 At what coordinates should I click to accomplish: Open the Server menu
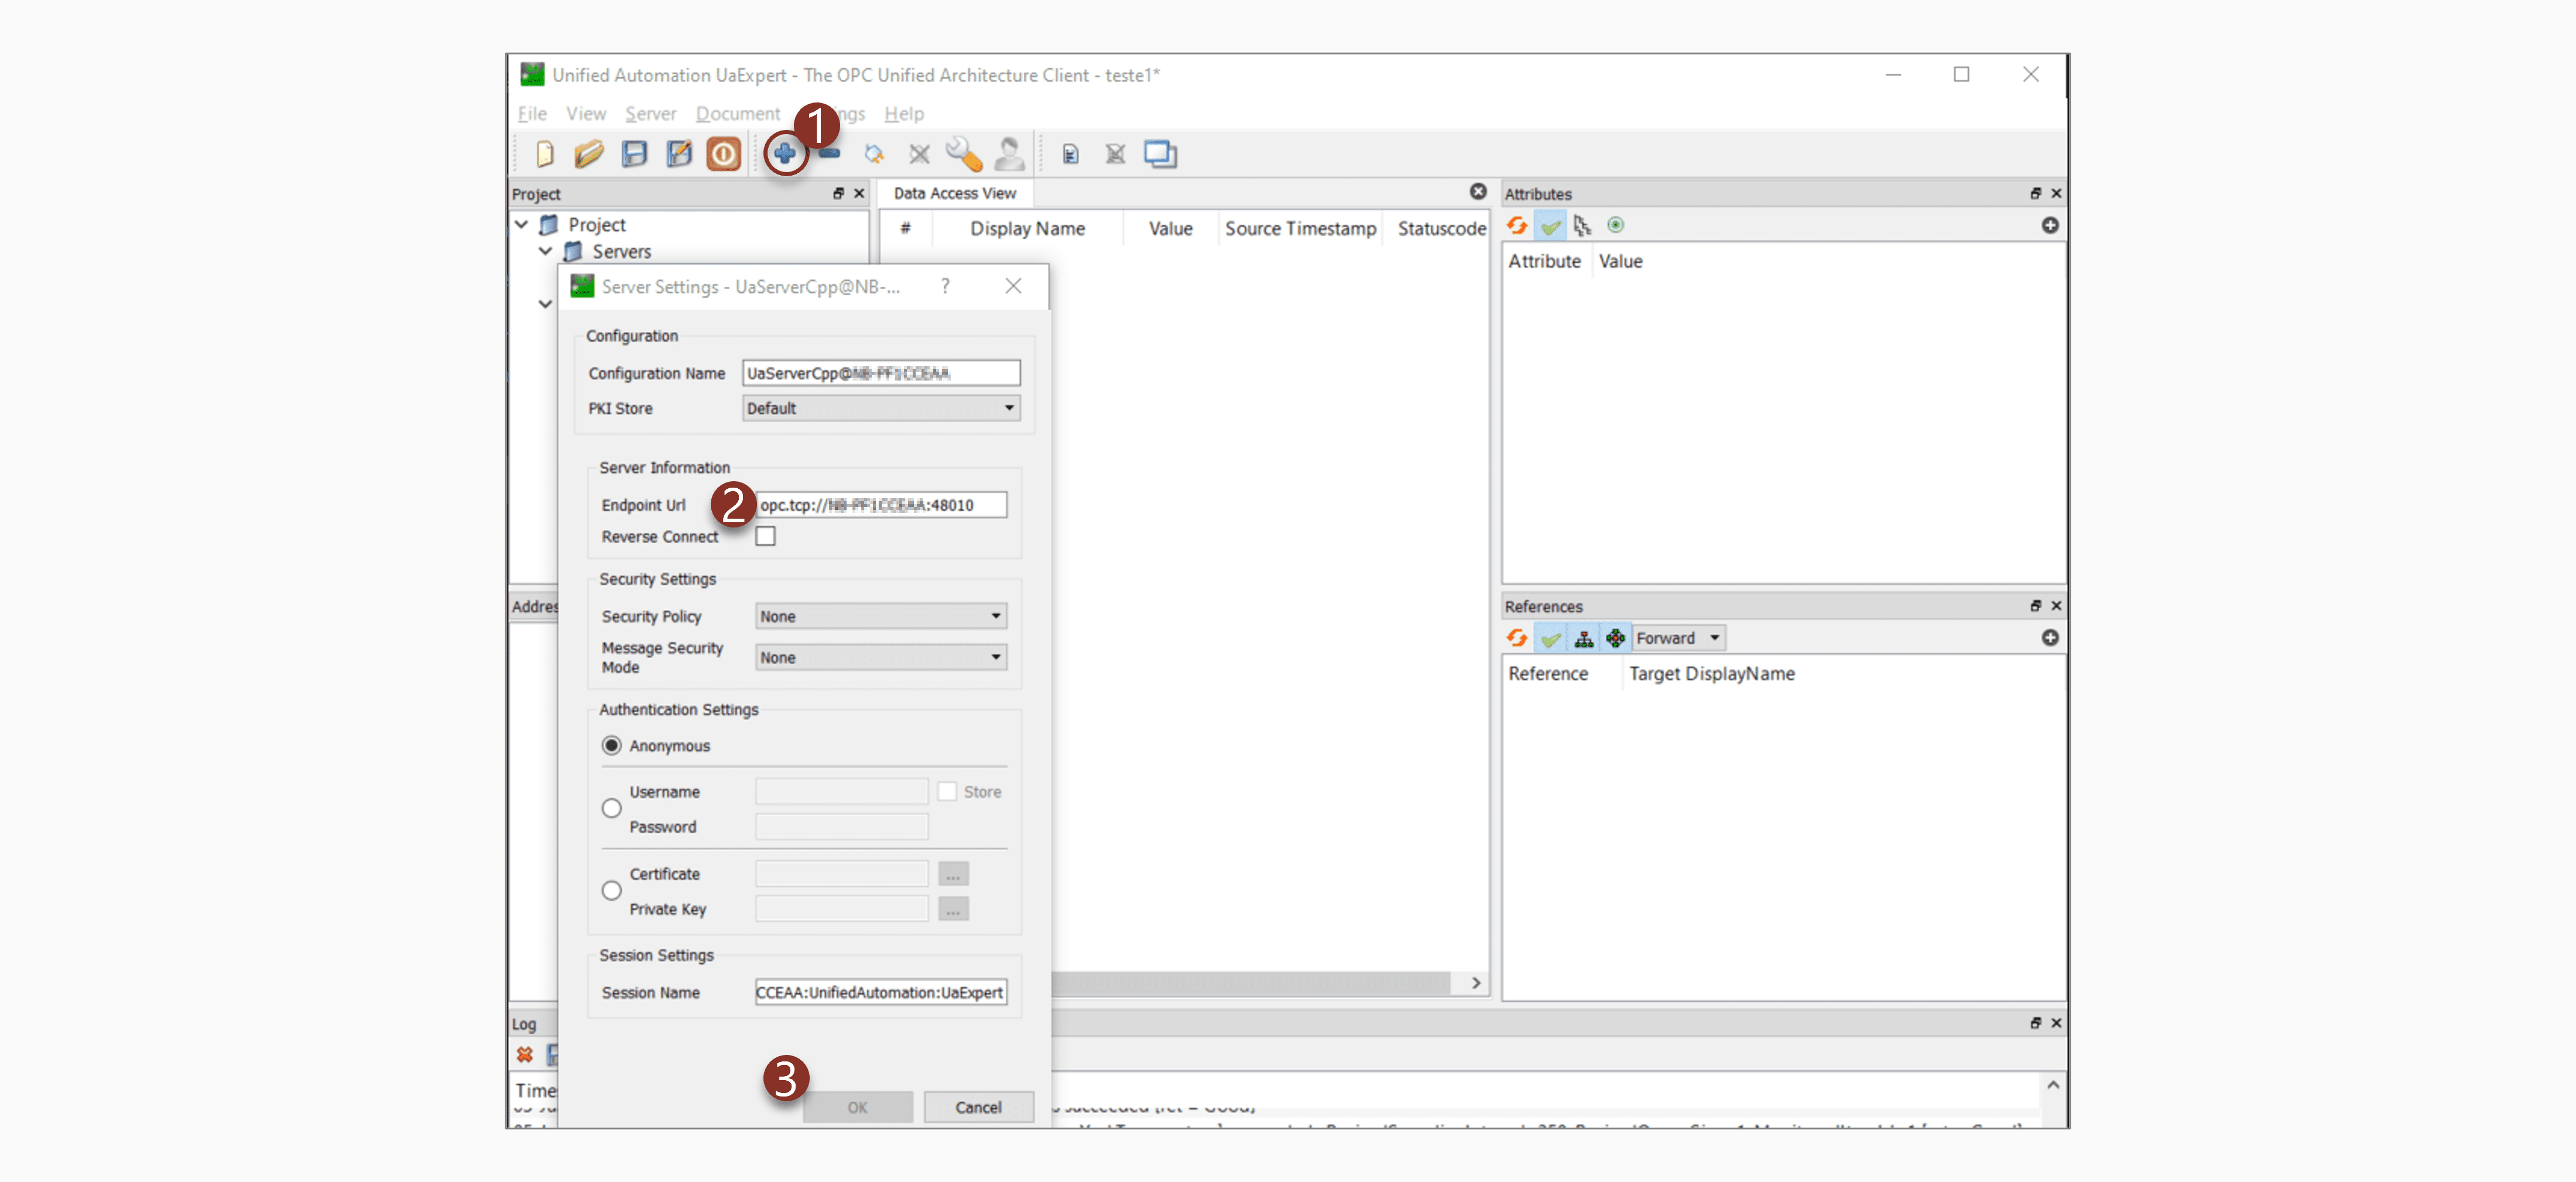coord(650,114)
